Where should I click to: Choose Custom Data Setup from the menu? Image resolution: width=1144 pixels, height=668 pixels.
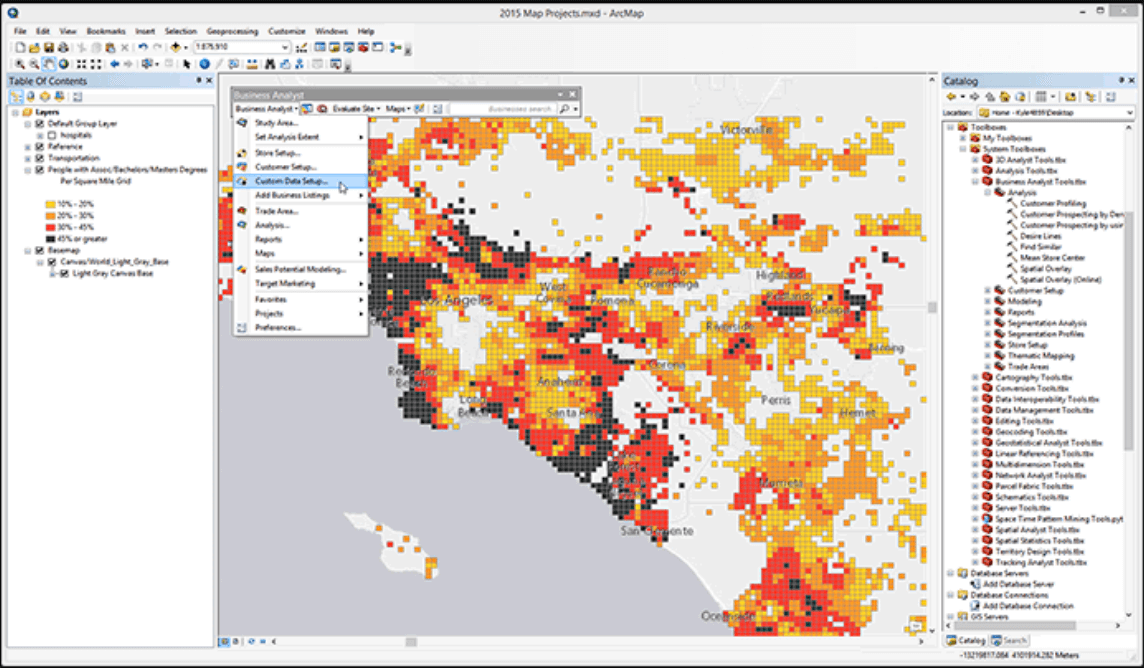tap(289, 181)
